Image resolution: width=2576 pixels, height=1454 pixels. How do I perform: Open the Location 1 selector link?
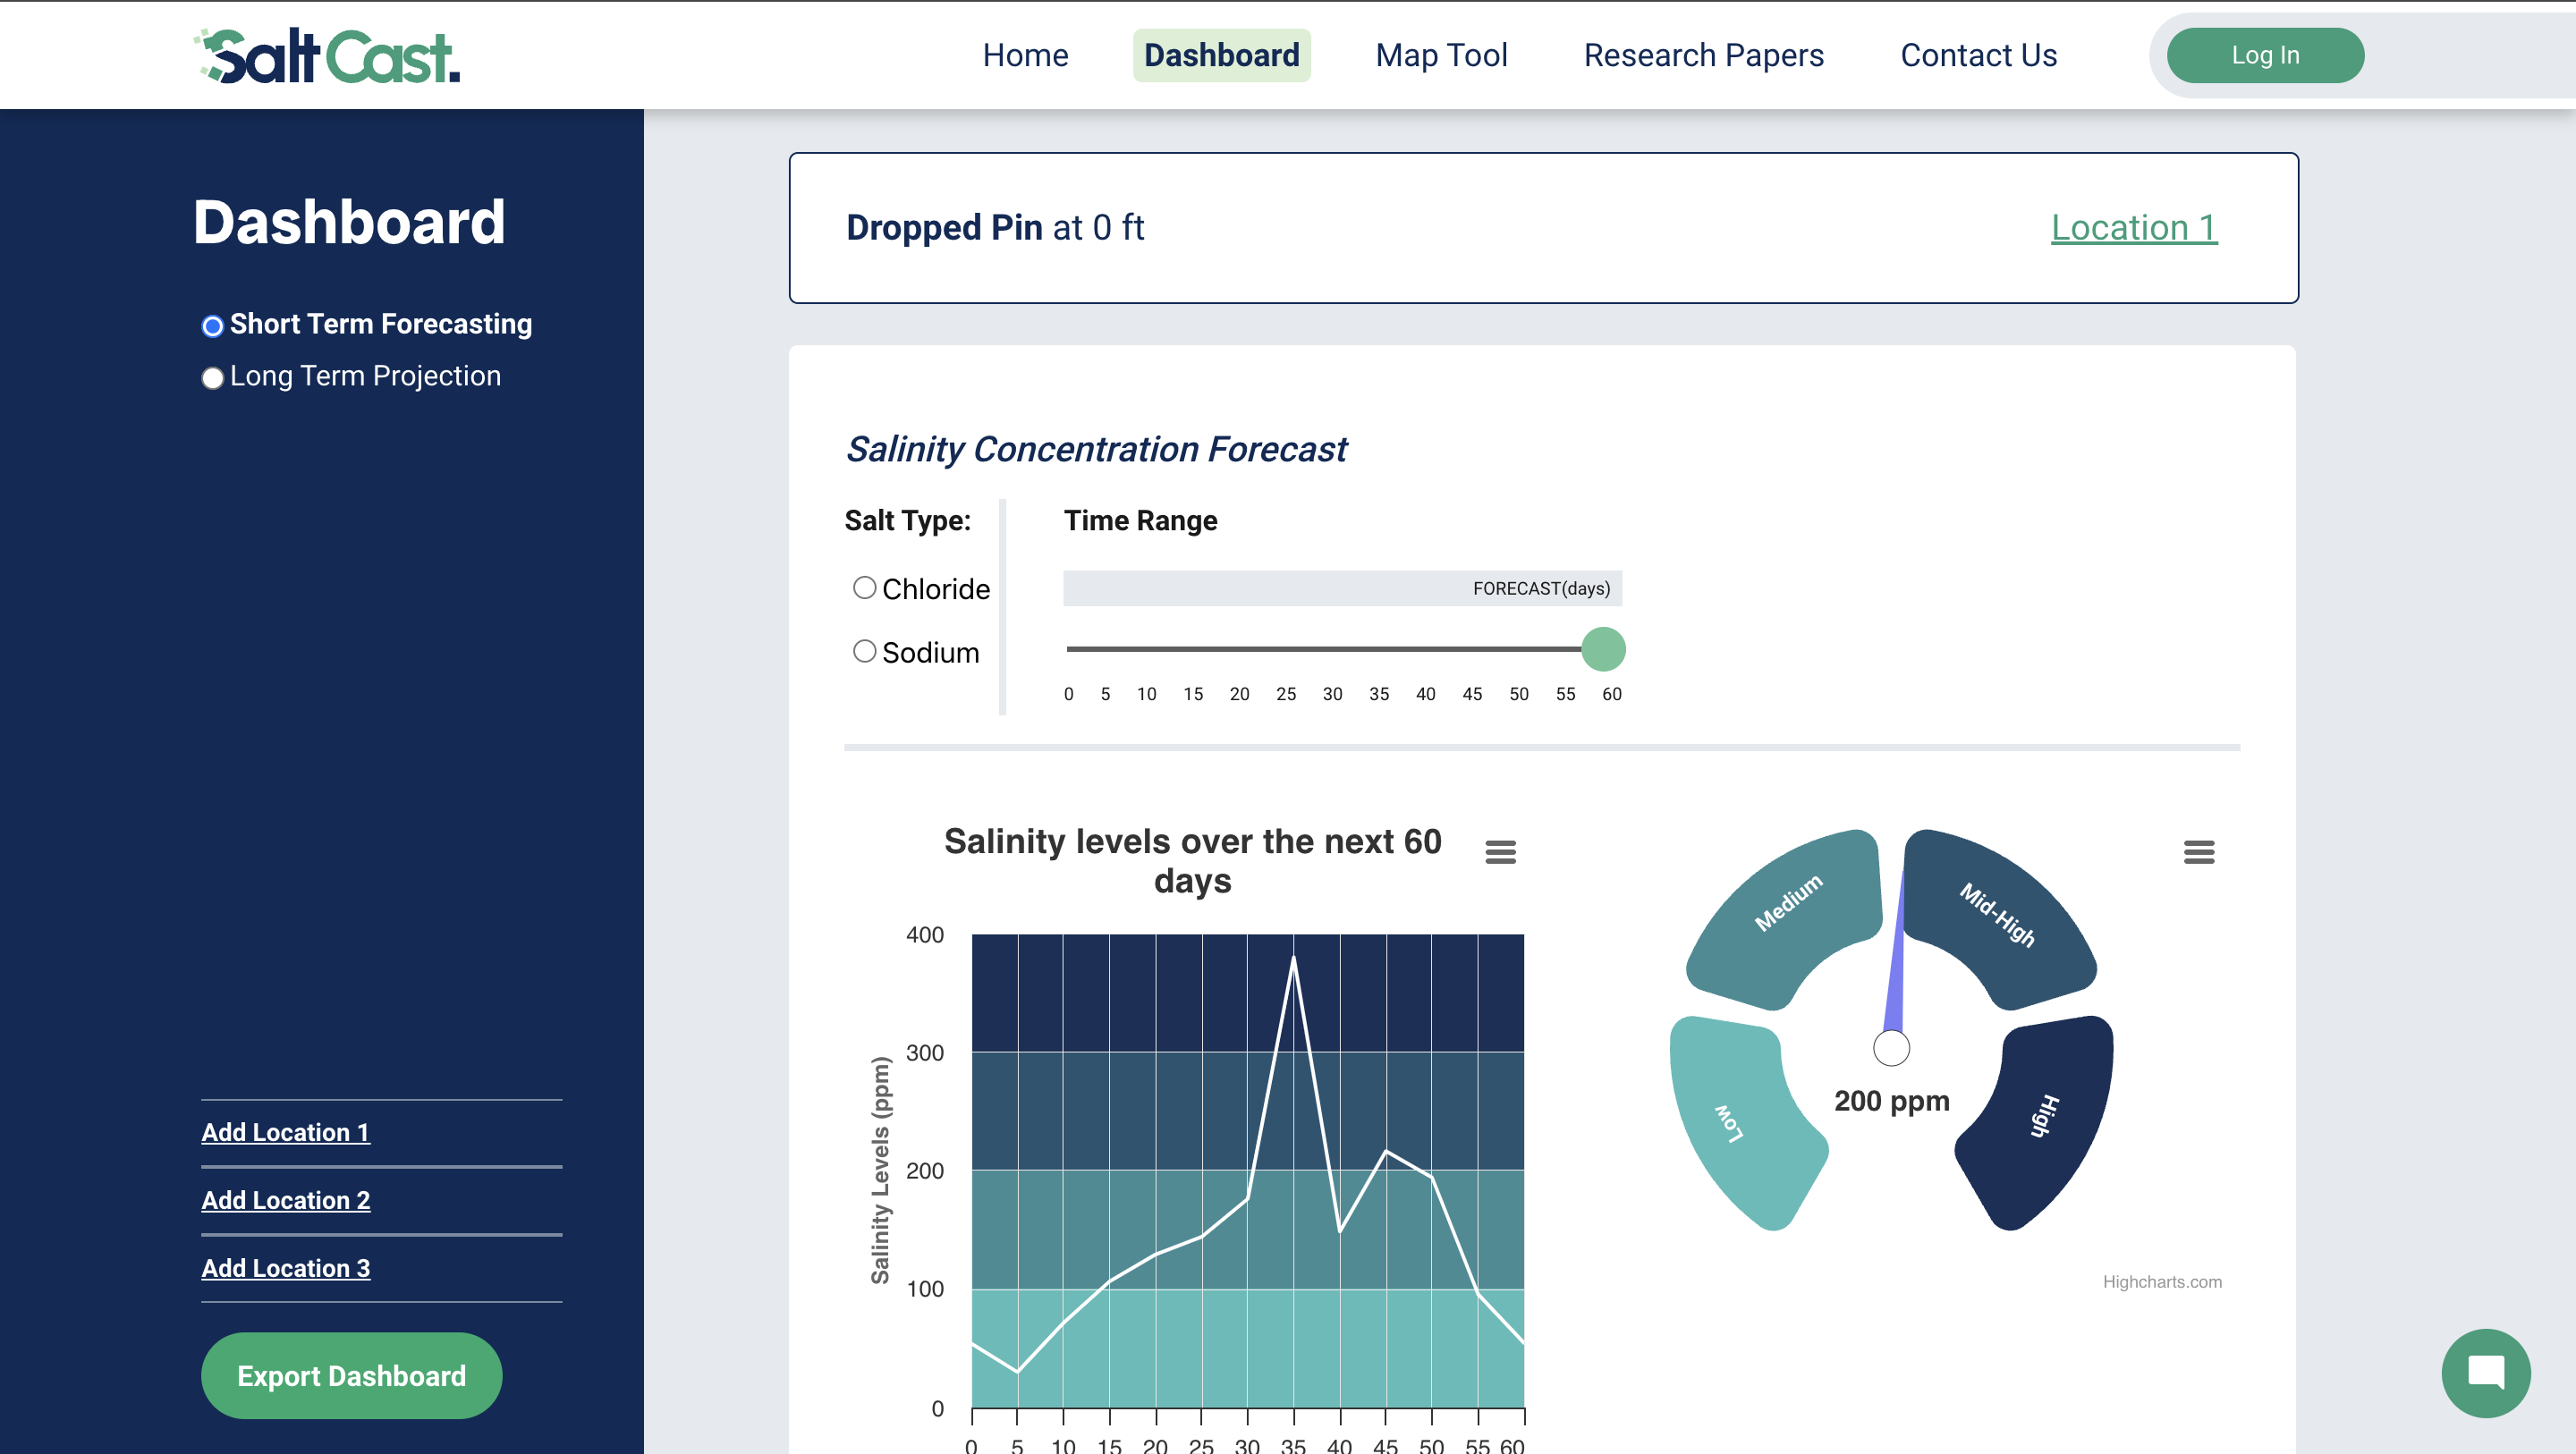point(2134,228)
